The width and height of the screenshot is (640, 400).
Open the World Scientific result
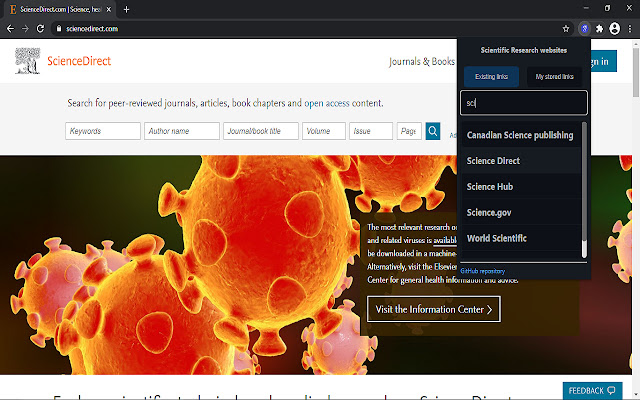pyautogui.click(x=521, y=238)
